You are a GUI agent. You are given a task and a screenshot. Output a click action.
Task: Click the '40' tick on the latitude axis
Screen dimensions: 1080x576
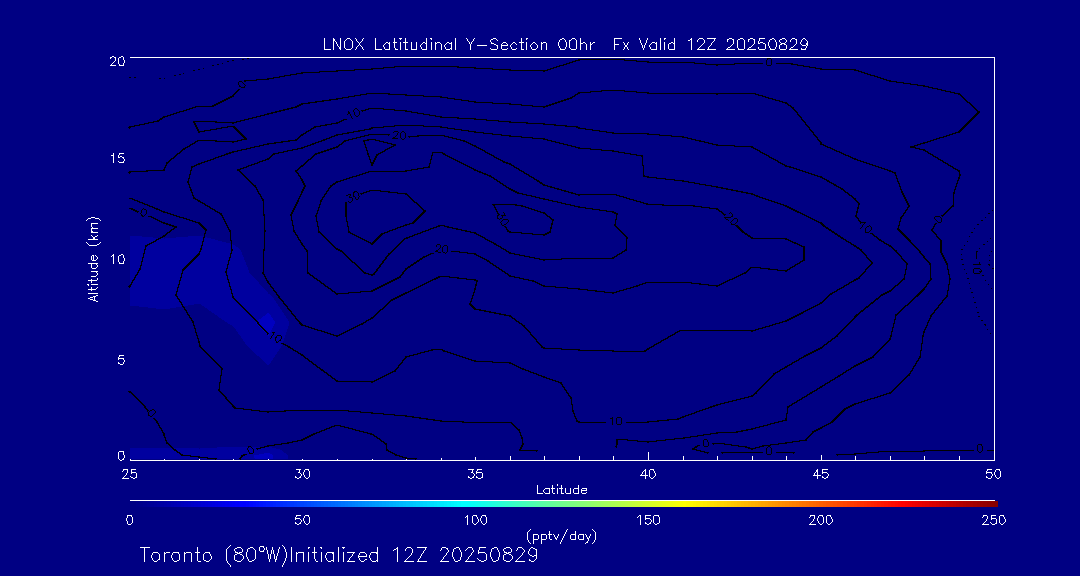click(648, 473)
